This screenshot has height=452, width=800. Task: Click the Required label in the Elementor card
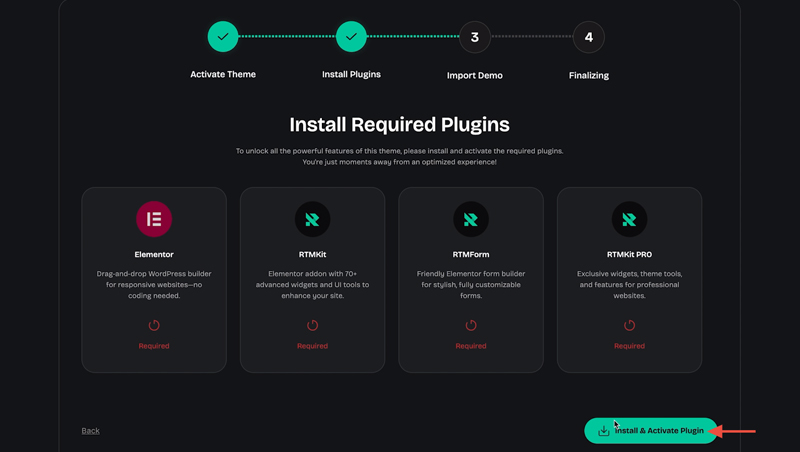tap(154, 346)
